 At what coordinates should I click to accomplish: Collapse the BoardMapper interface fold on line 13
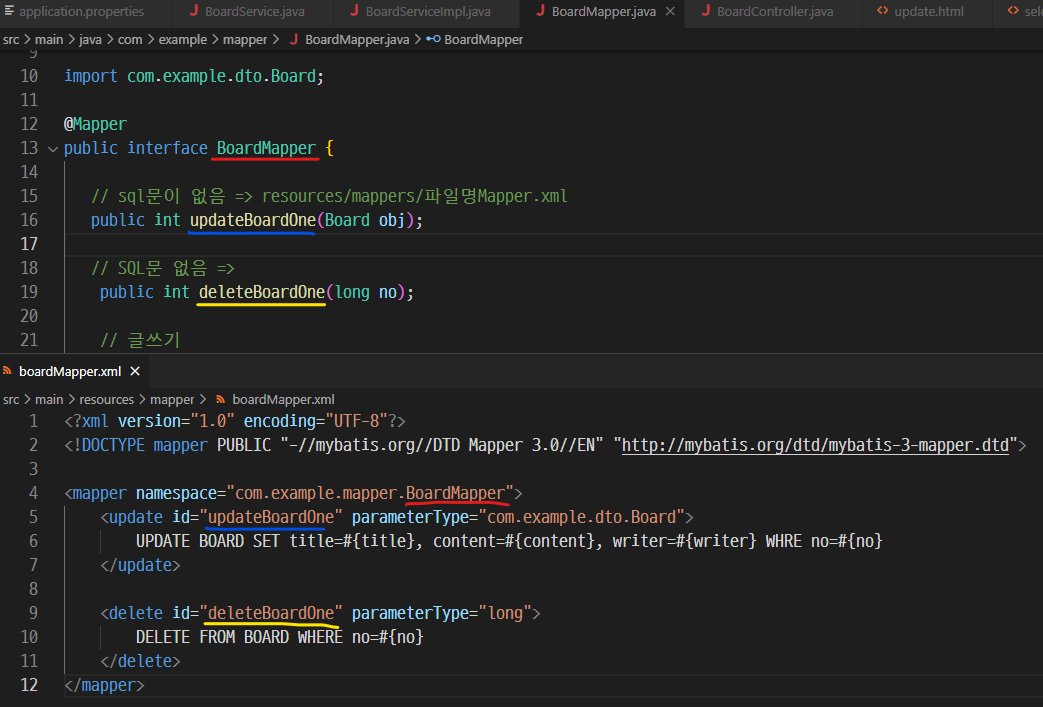click(53, 148)
